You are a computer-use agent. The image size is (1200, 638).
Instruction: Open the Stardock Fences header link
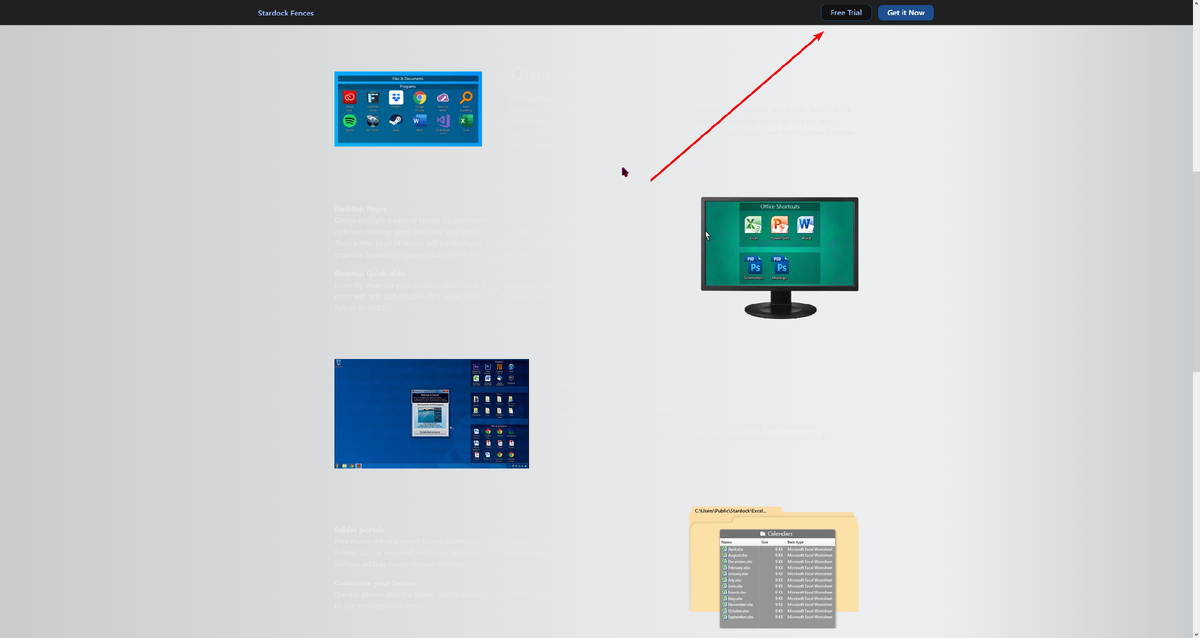click(x=285, y=13)
